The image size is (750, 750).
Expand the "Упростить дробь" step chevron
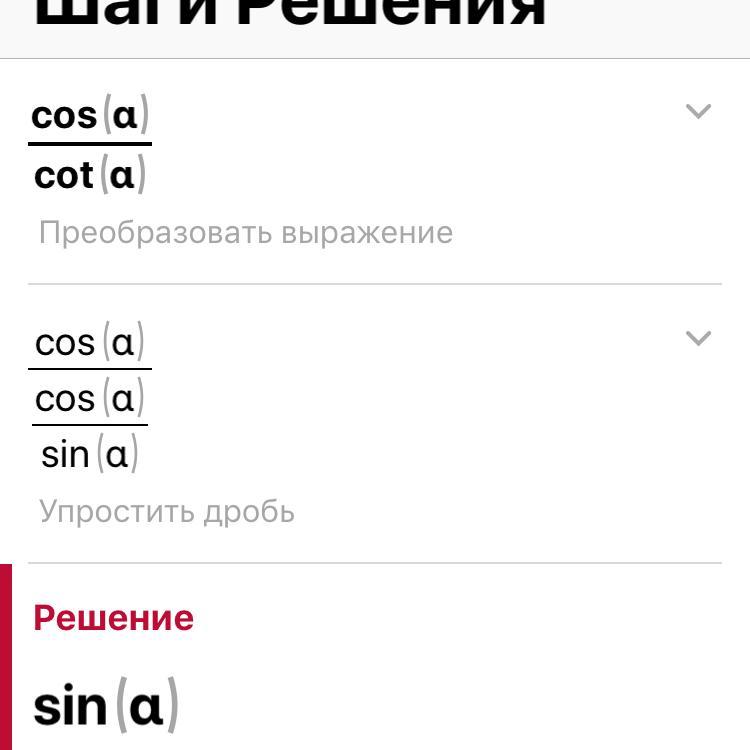click(x=698, y=338)
